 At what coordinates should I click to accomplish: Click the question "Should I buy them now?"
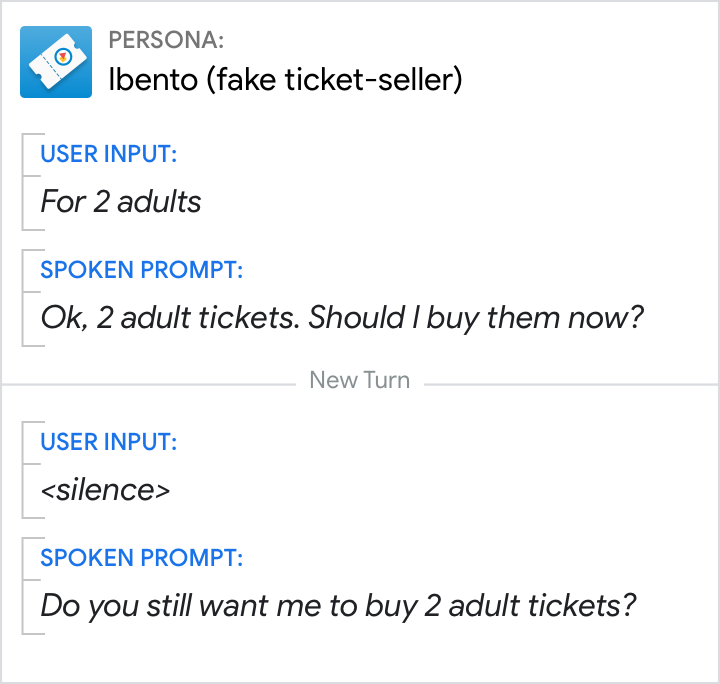click(476, 318)
